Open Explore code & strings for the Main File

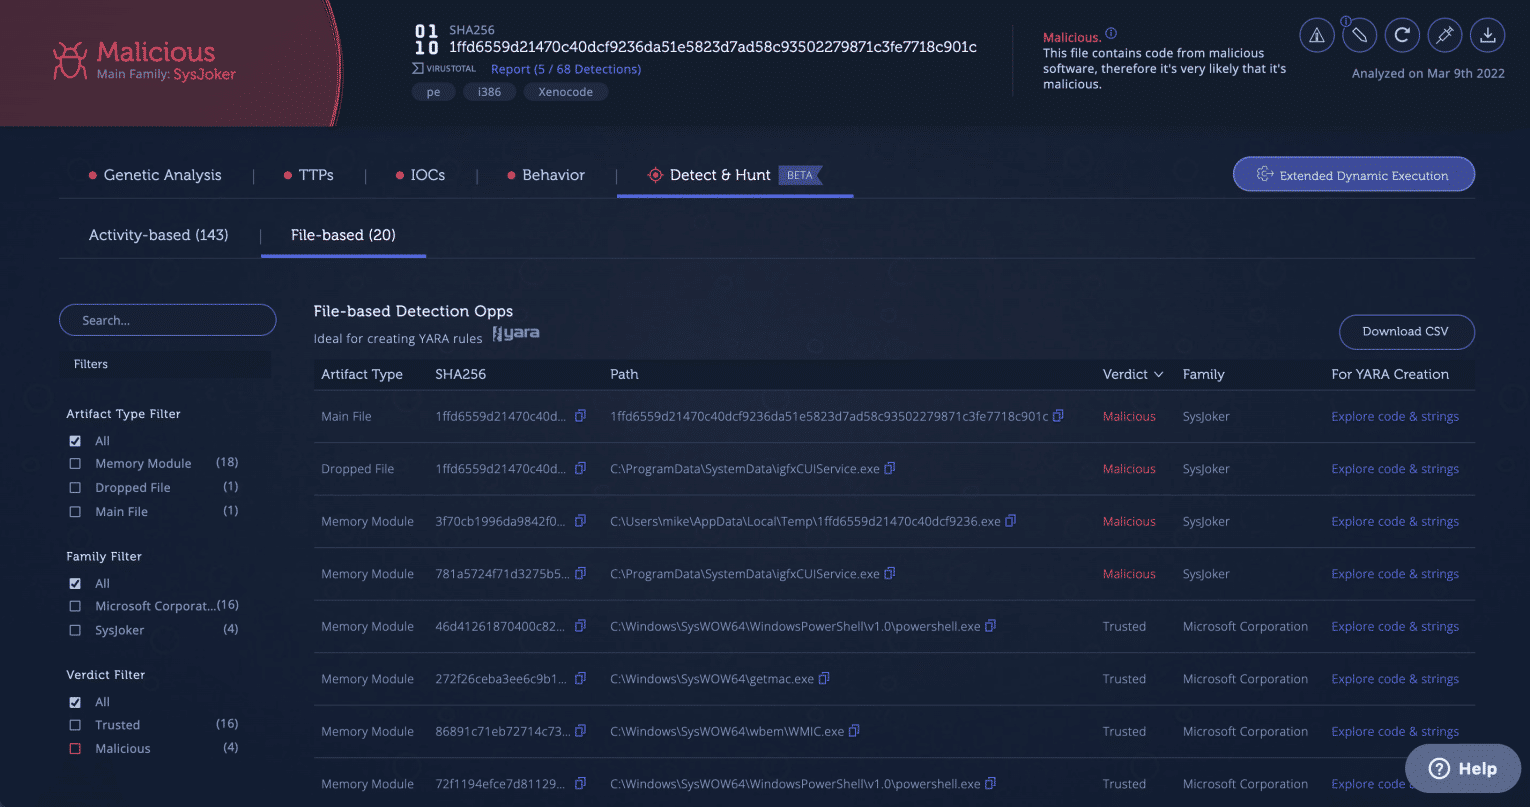tap(1394, 415)
